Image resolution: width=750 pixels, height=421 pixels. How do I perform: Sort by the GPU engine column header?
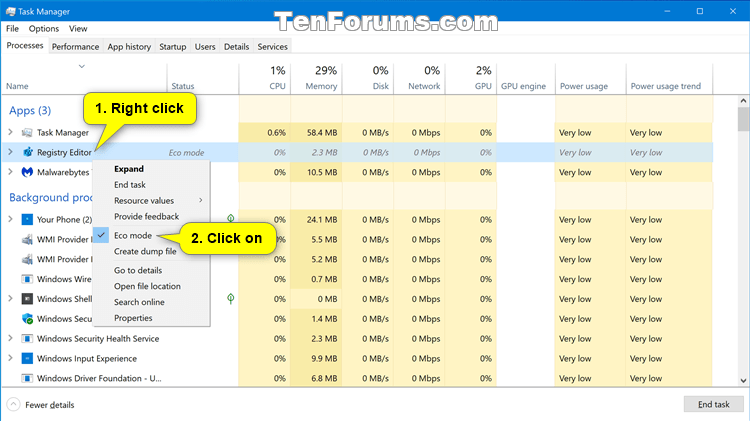(x=526, y=78)
